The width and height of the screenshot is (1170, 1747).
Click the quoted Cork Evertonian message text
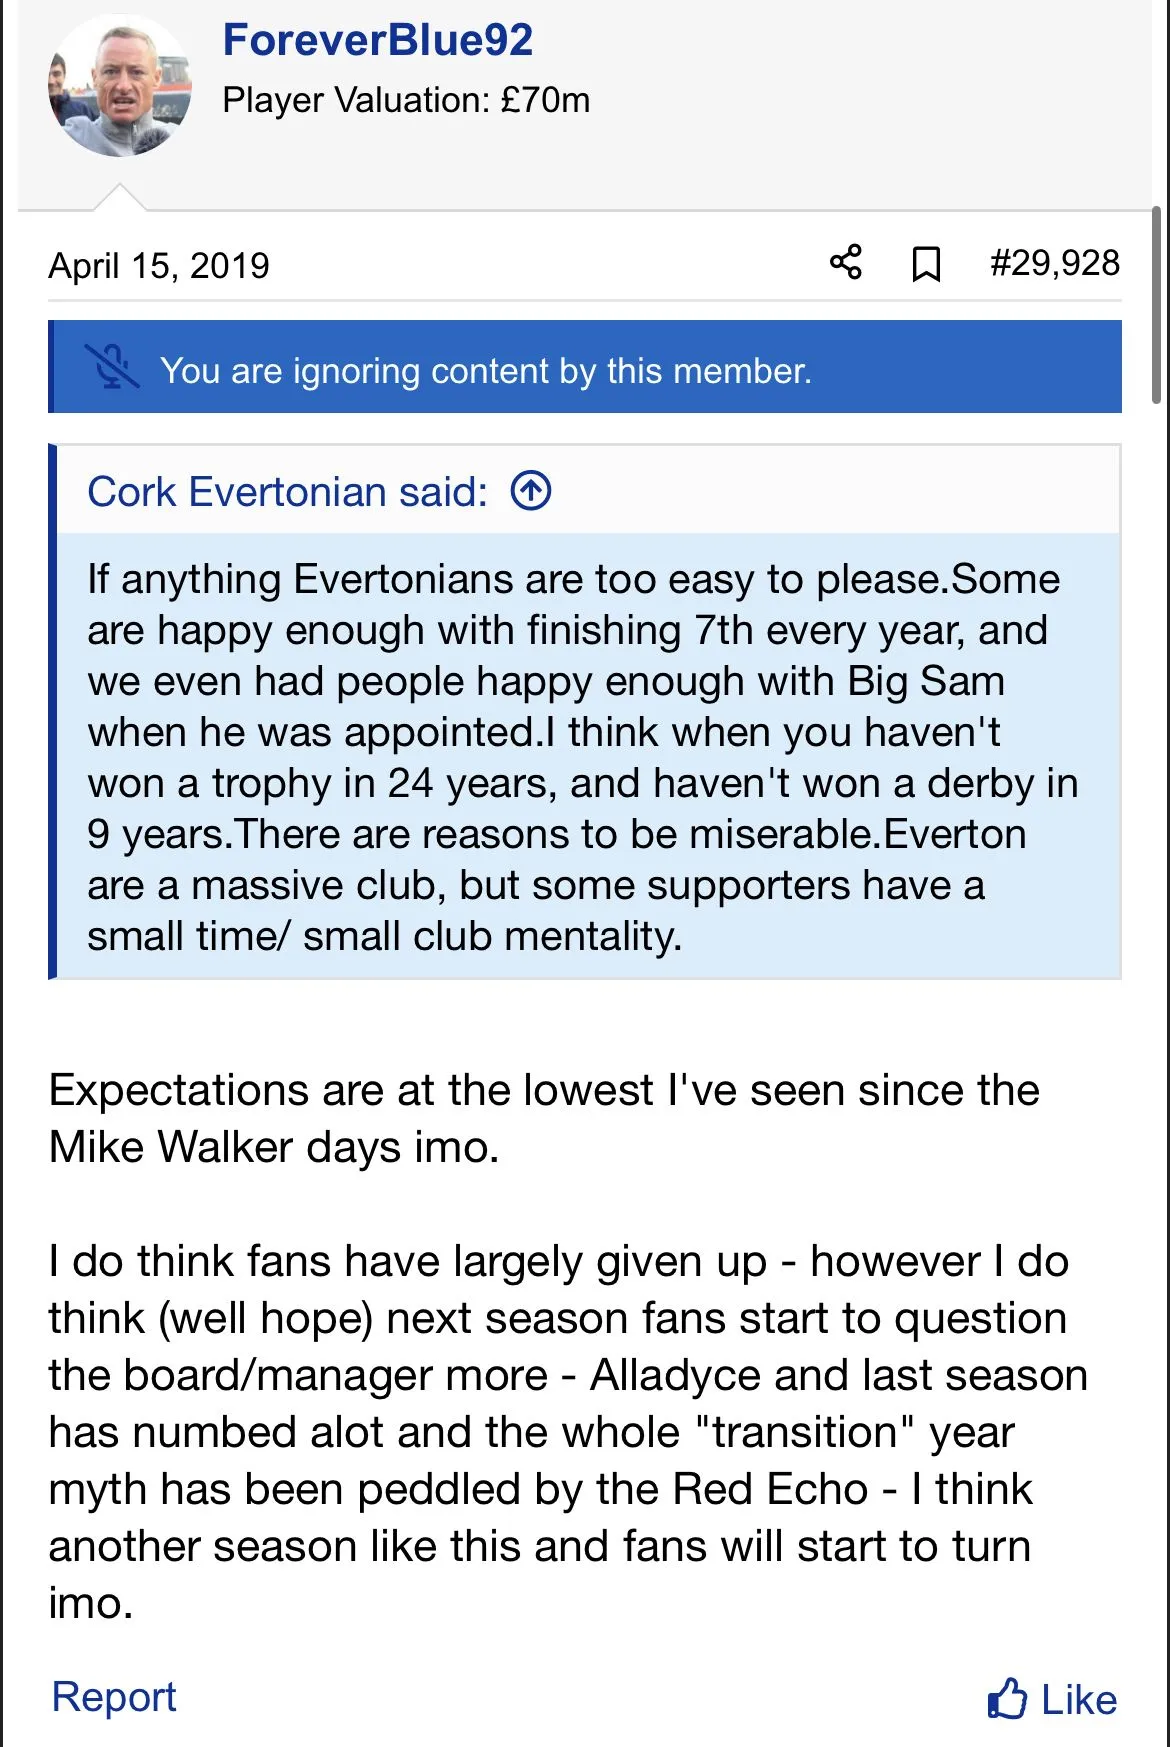point(580,757)
